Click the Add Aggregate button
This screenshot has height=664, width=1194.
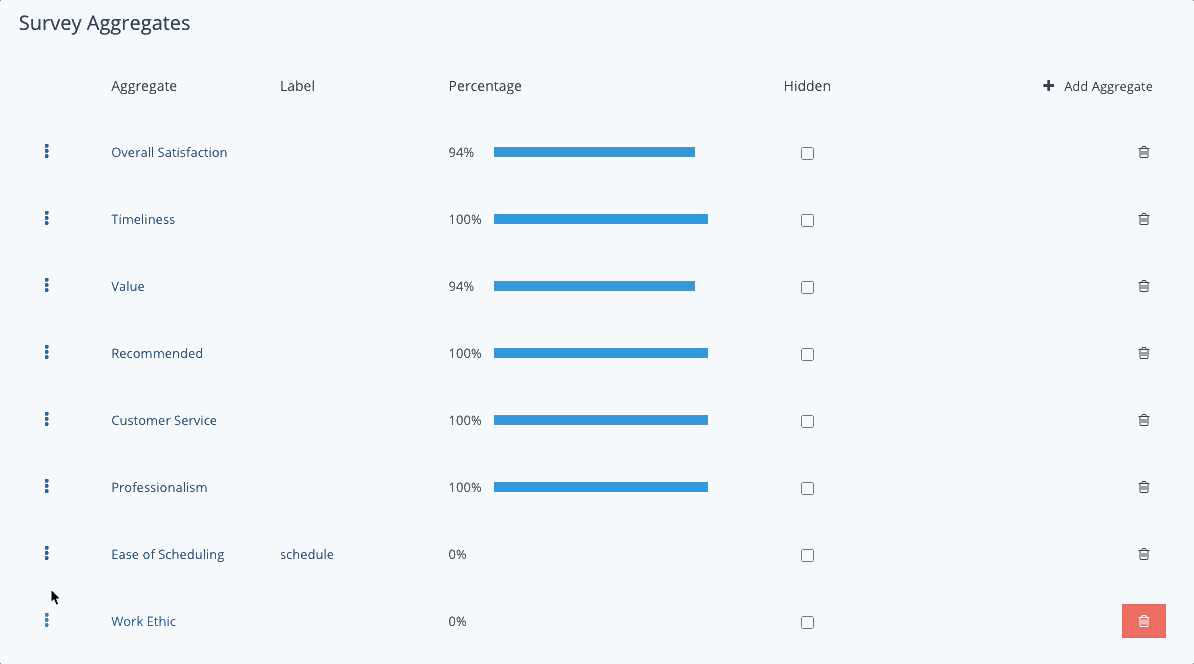coord(1098,87)
